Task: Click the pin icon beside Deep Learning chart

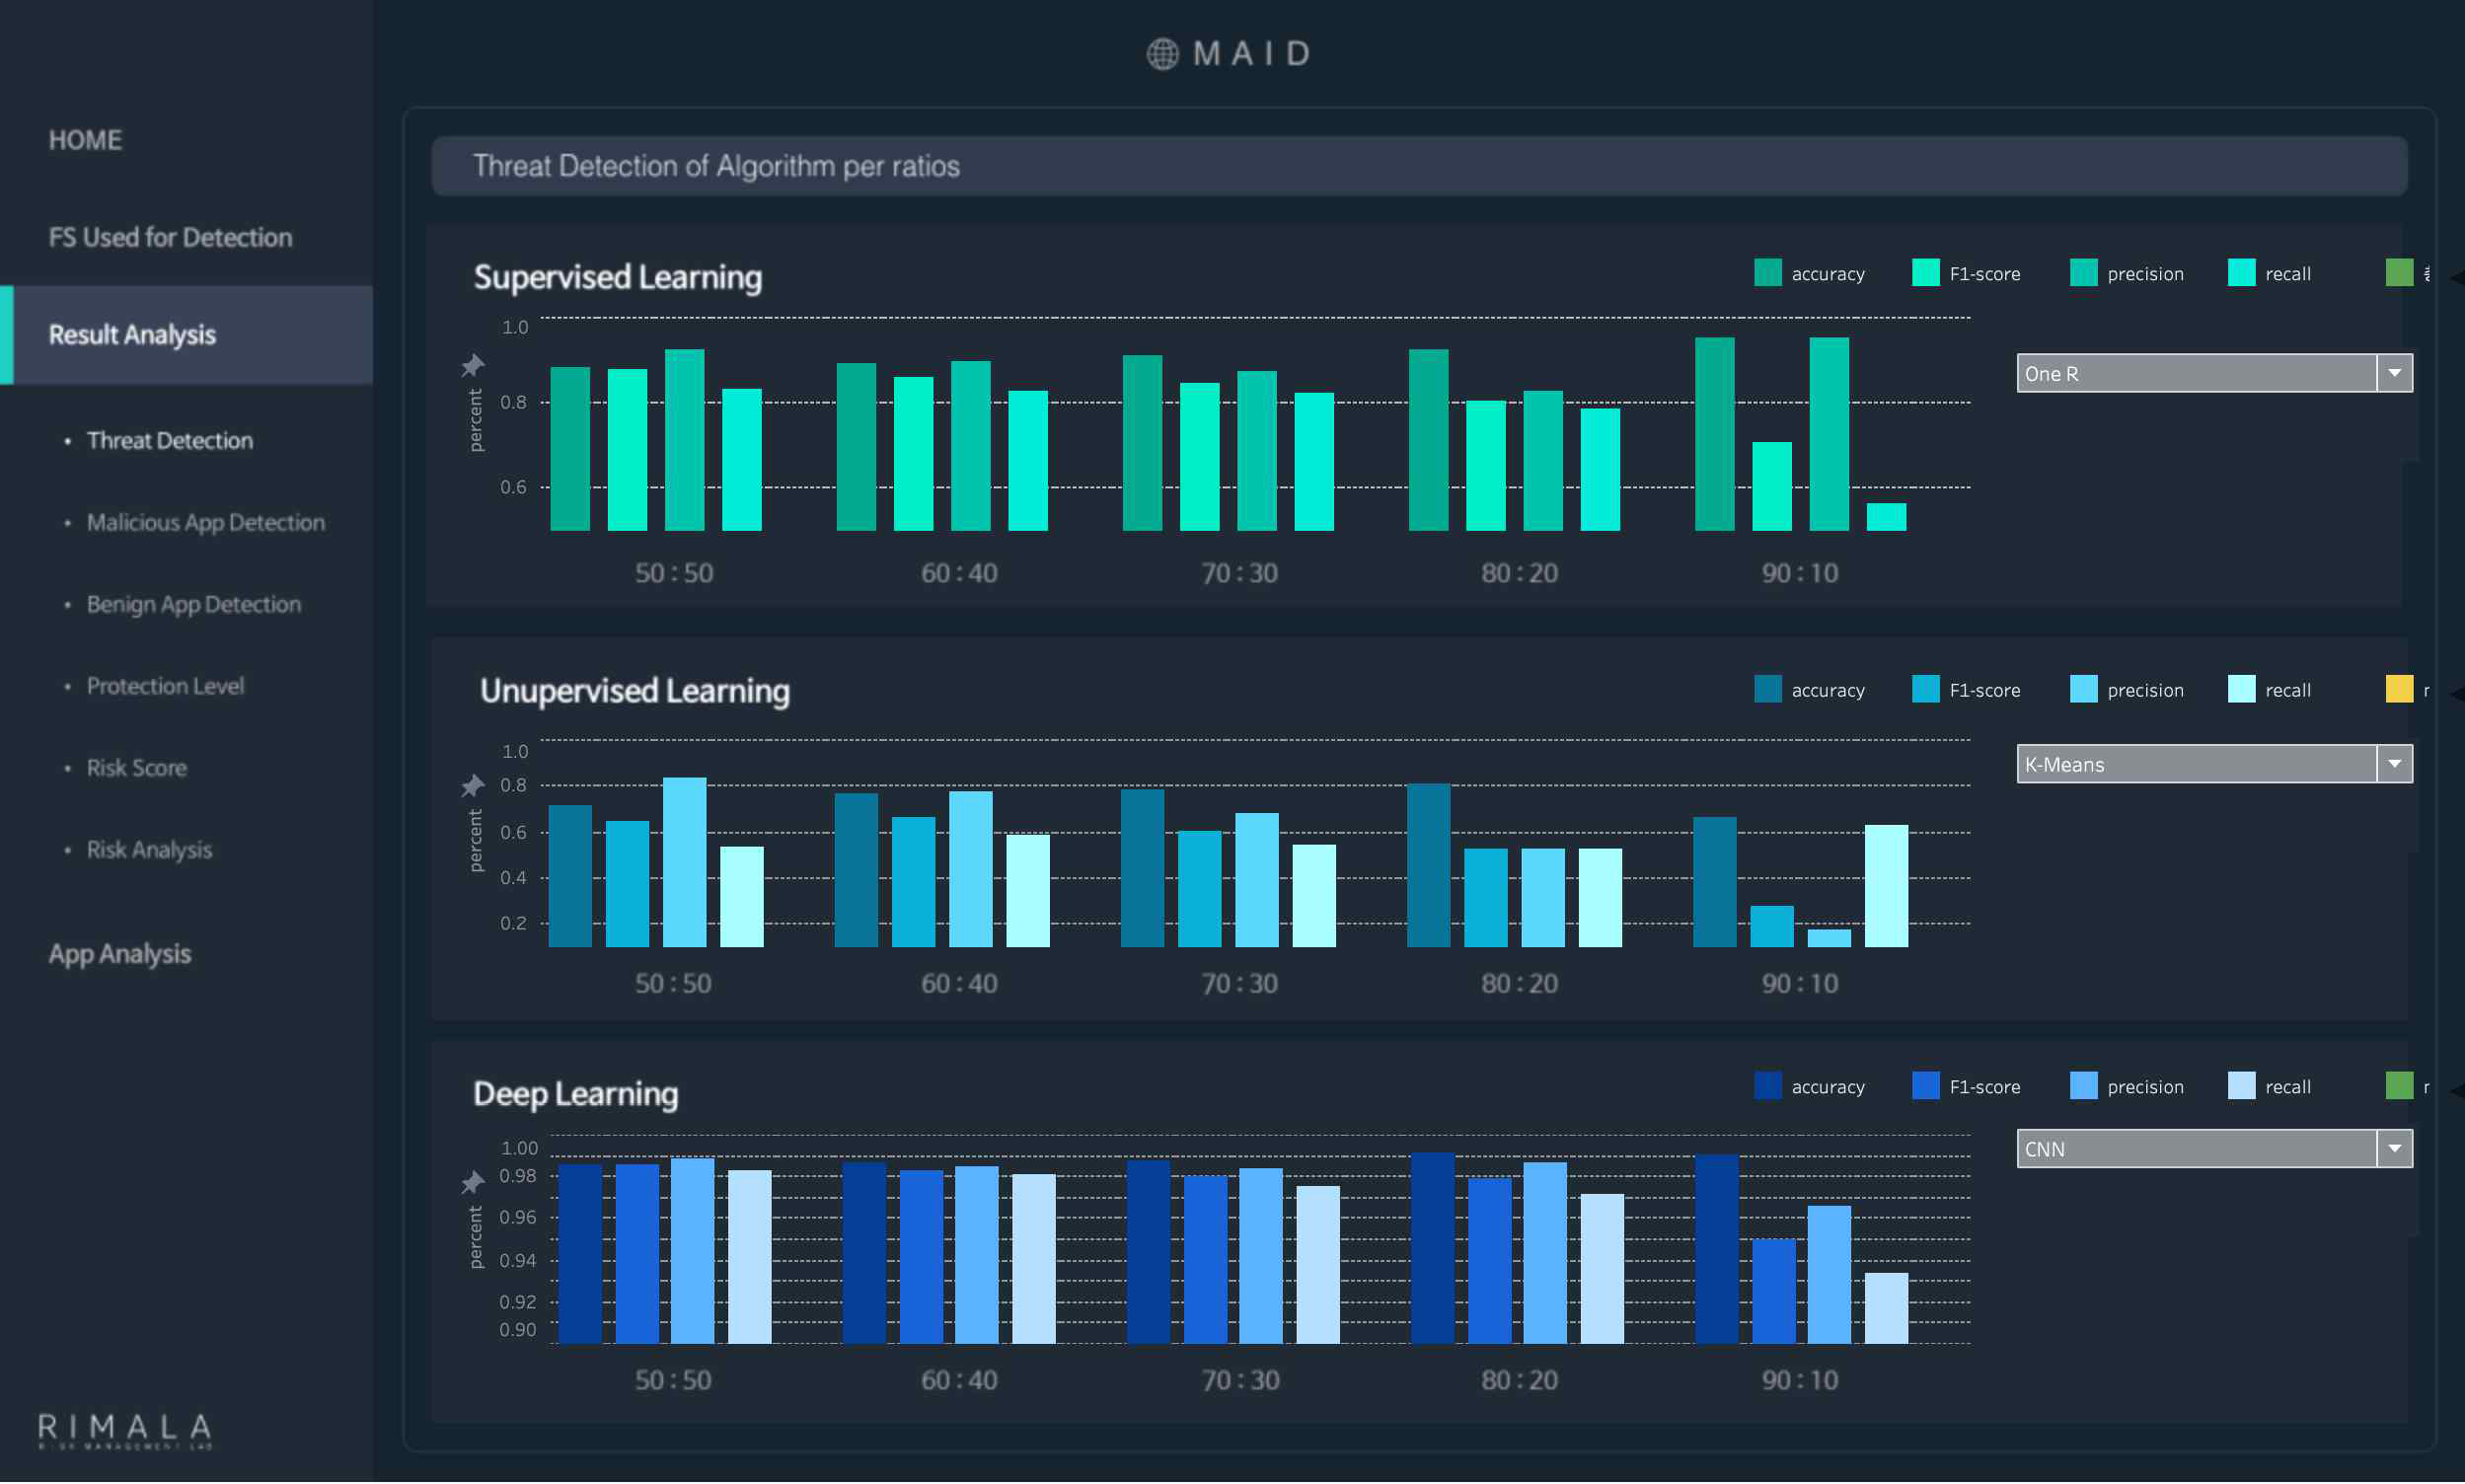Action: point(472,1184)
